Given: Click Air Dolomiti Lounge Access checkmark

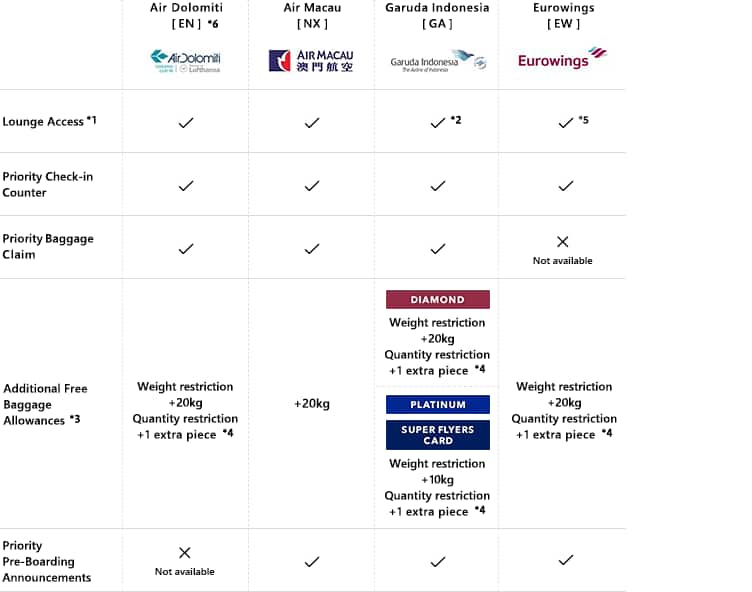Looking at the screenshot, I should (x=185, y=122).
